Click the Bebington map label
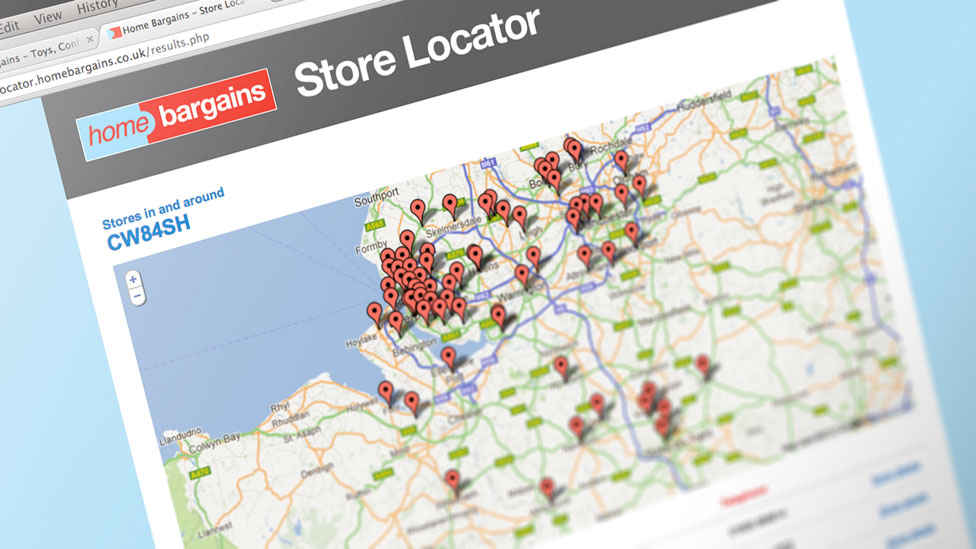Screen dimensions: 976x549 pyautogui.click(x=413, y=348)
